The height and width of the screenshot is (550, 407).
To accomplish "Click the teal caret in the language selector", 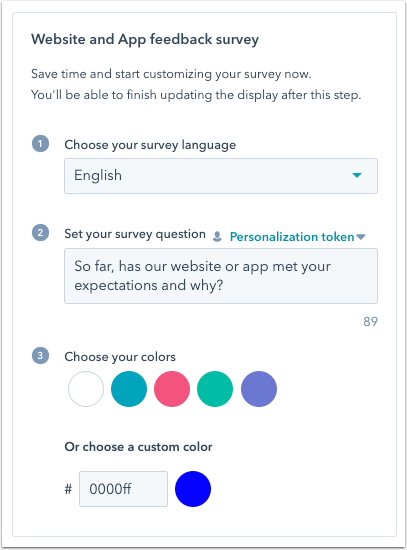I will [357, 175].
